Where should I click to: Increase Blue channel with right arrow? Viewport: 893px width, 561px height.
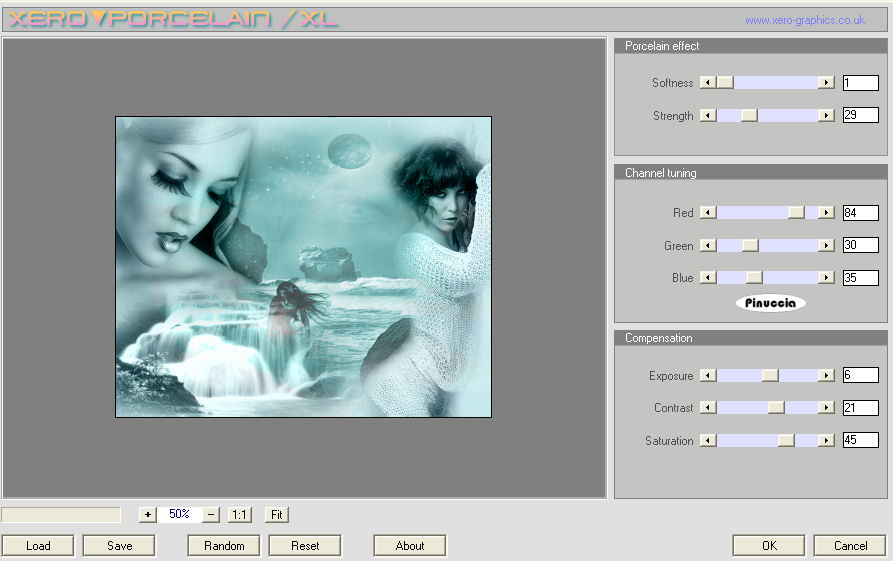[826, 277]
